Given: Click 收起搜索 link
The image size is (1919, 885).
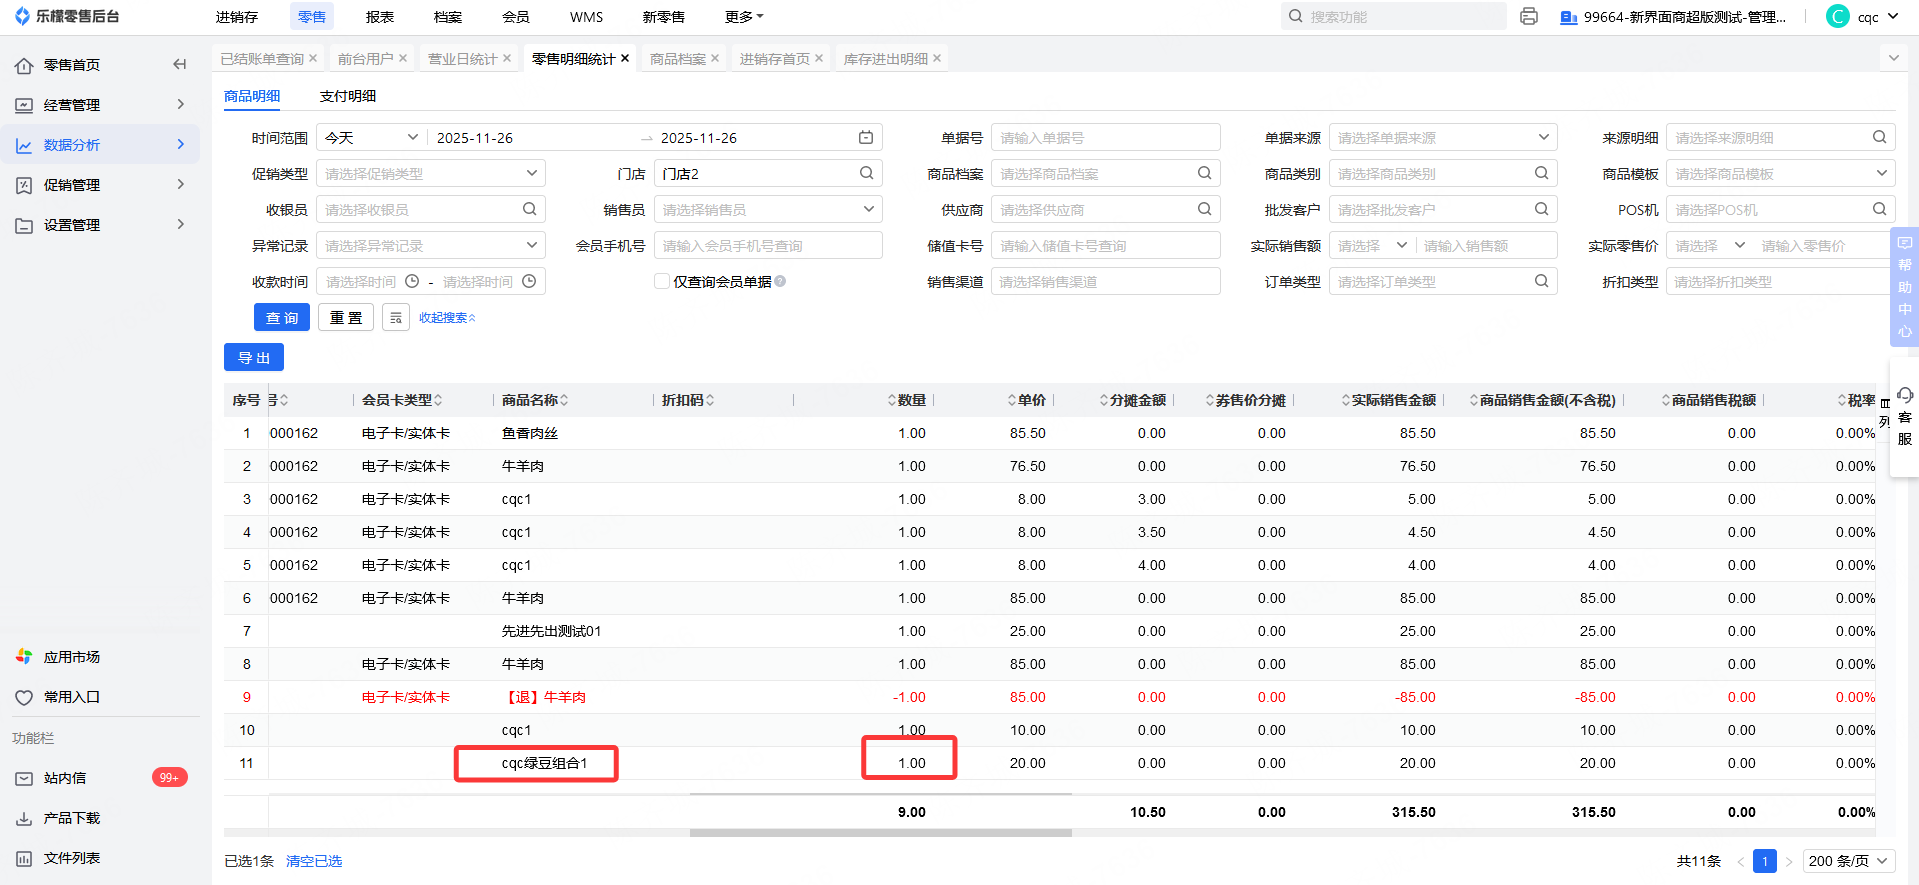Looking at the screenshot, I should coord(447,318).
